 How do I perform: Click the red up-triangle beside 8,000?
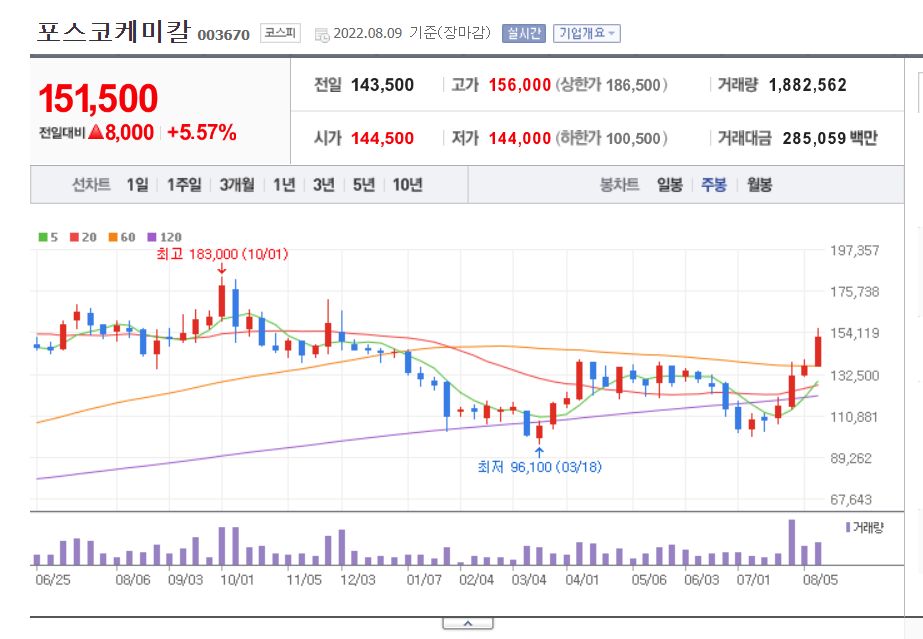tap(96, 132)
